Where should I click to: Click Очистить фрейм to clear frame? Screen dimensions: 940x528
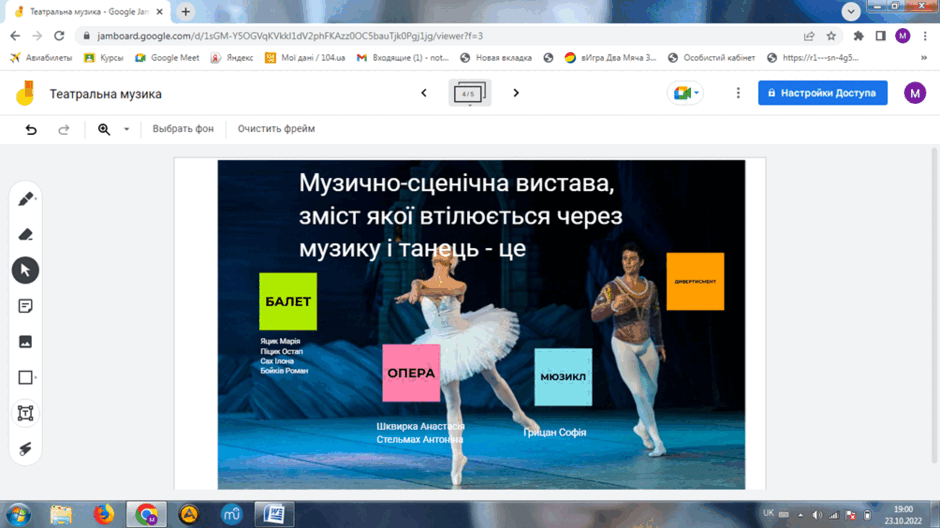[276, 129]
